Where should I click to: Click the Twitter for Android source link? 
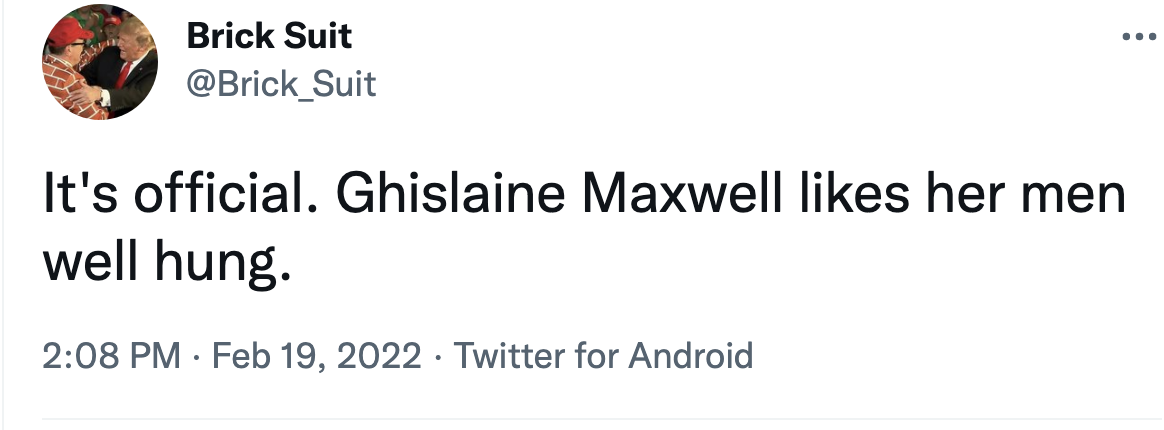tap(603, 354)
